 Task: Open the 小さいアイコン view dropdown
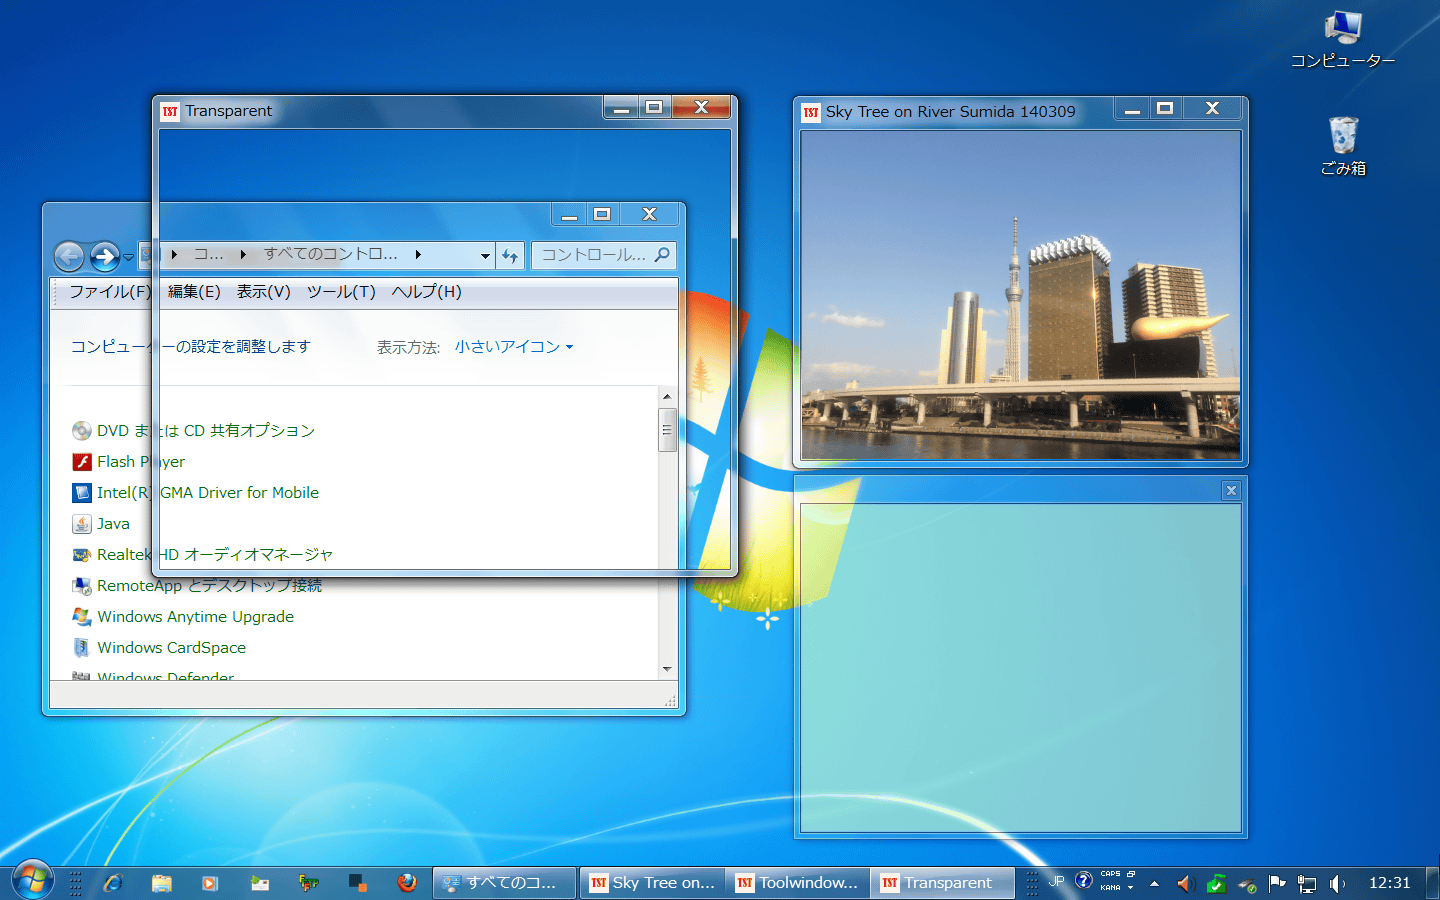(514, 347)
